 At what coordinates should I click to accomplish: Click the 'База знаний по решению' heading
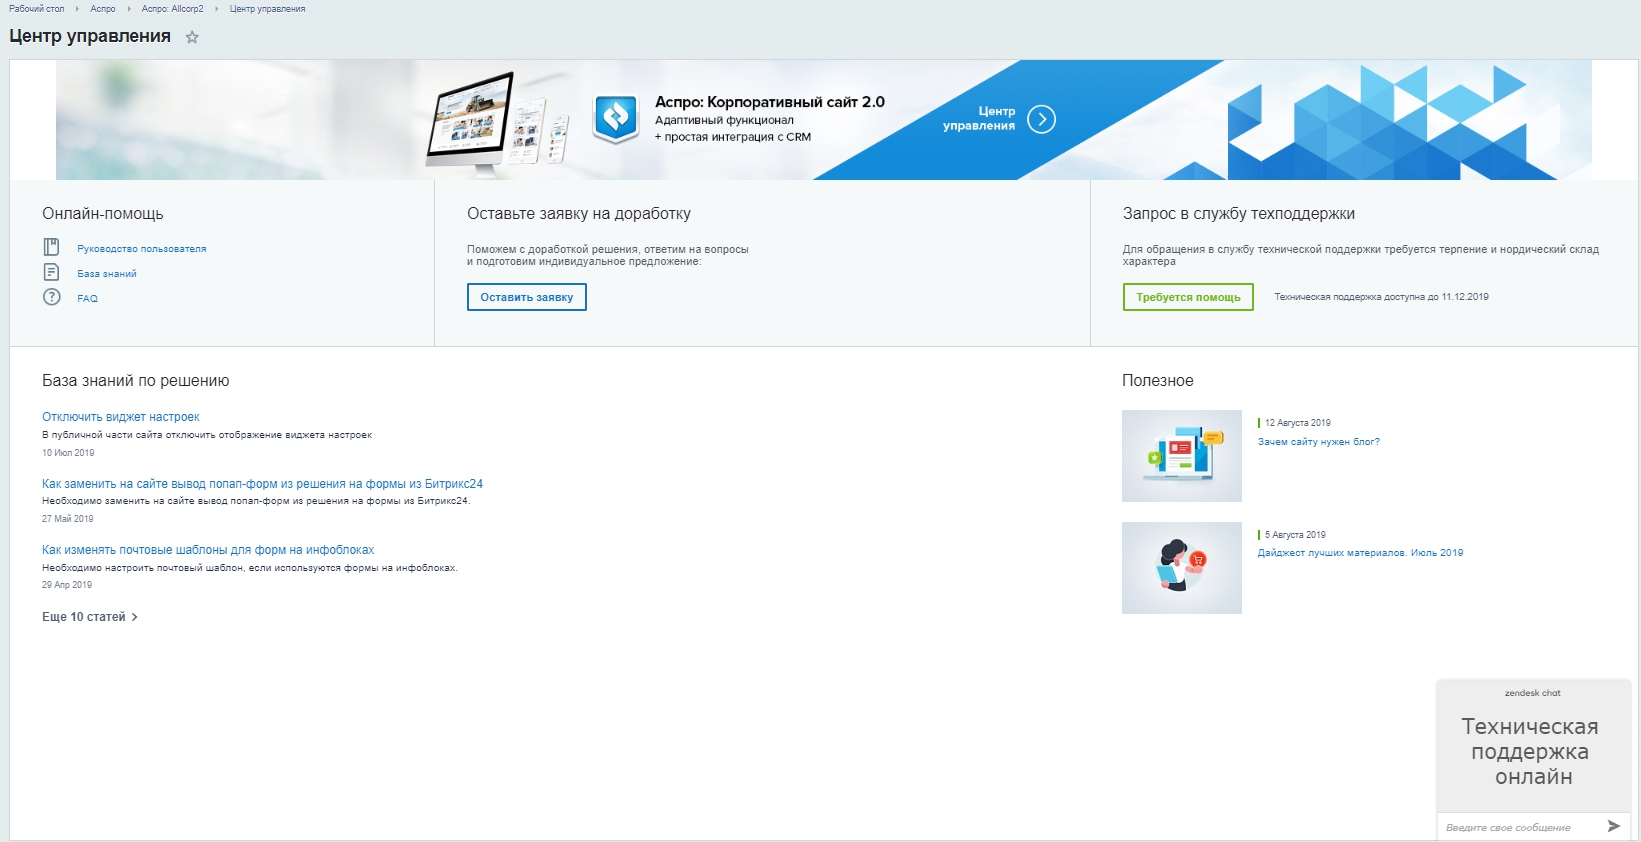(136, 381)
